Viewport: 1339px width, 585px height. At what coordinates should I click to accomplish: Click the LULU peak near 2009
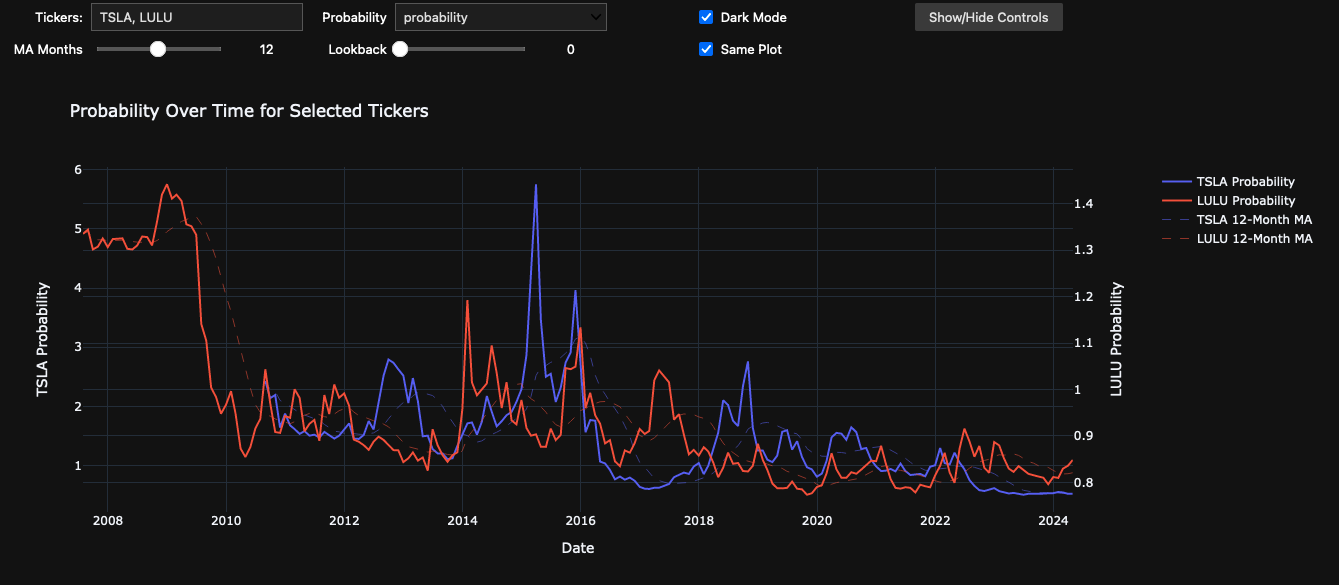click(167, 185)
